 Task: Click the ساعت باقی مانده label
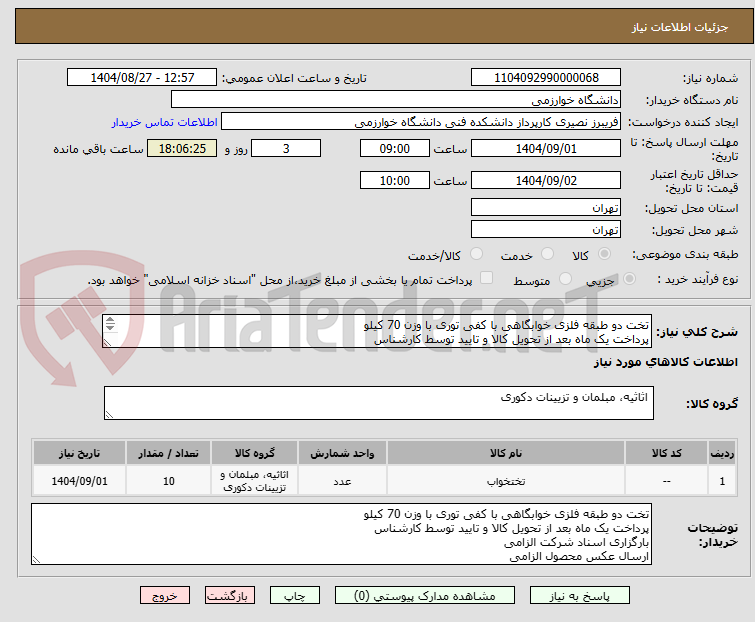(98, 149)
